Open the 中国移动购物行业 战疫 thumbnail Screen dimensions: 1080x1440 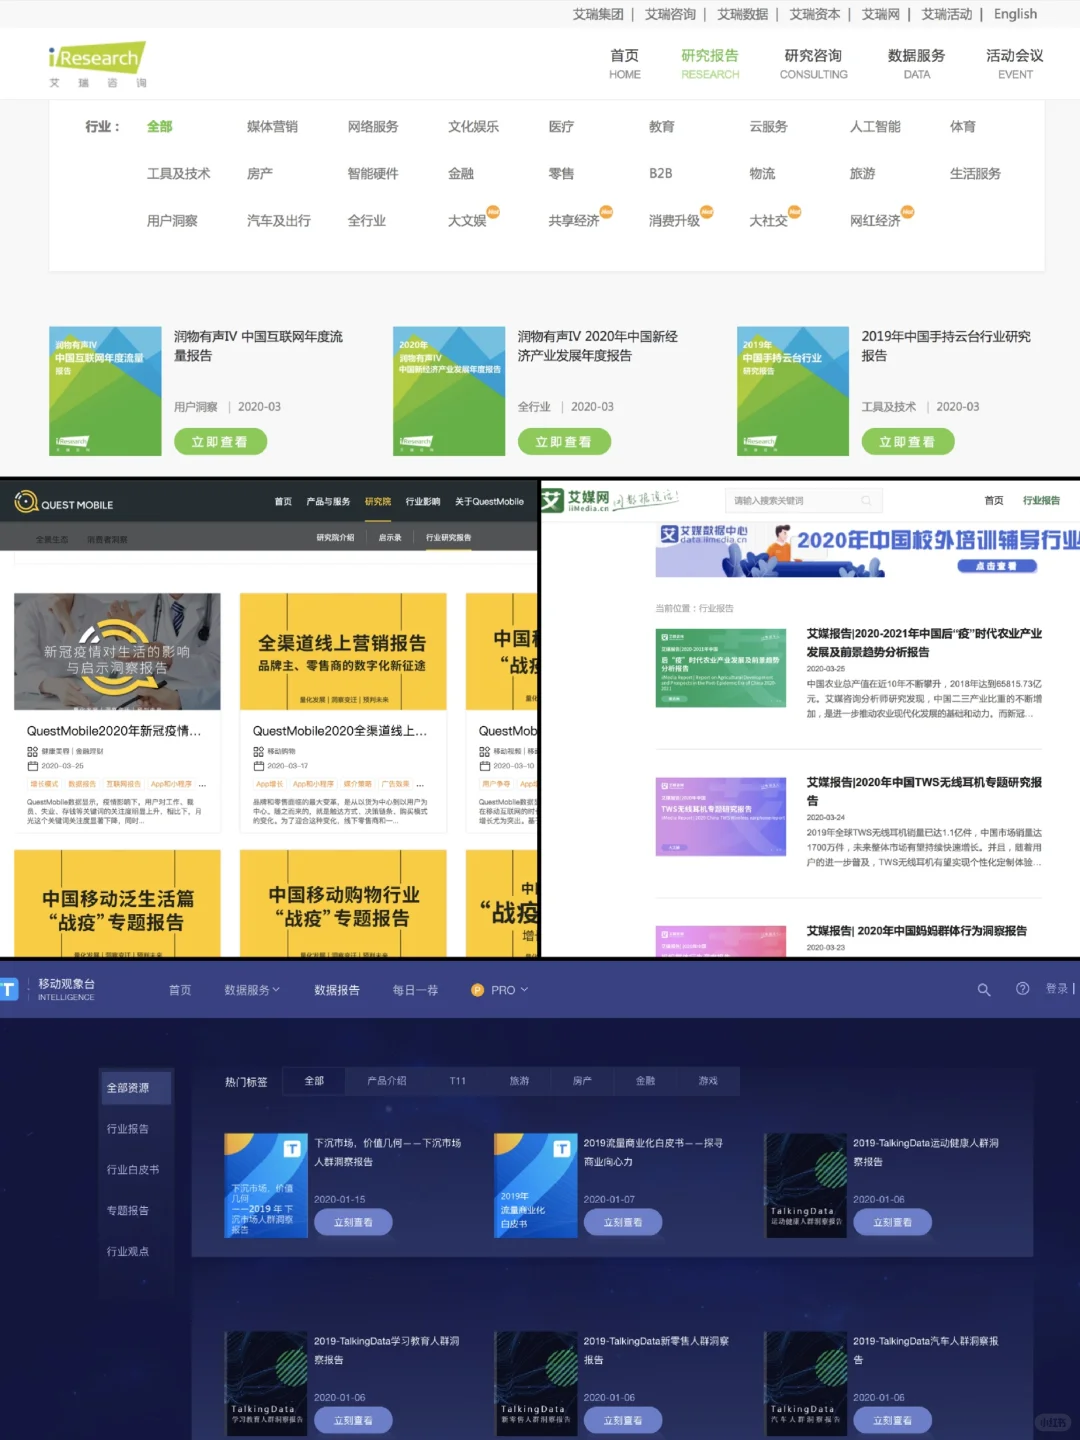click(x=343, y=903)
